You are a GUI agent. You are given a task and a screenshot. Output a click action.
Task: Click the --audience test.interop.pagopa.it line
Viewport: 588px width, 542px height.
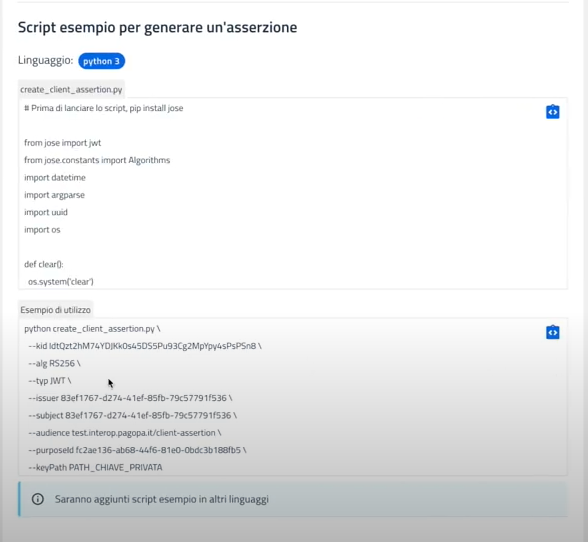point(125,433)
